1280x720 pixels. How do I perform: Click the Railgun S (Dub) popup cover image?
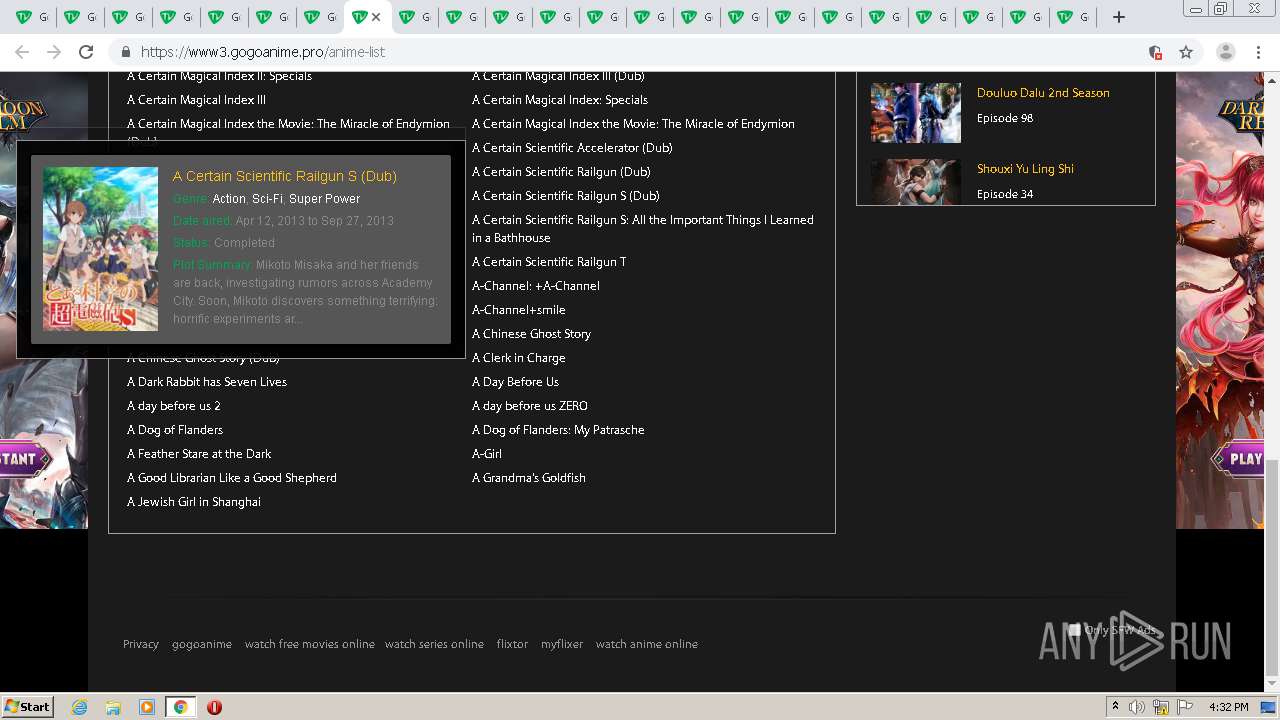pyautogui.click(x=100, y=249)
